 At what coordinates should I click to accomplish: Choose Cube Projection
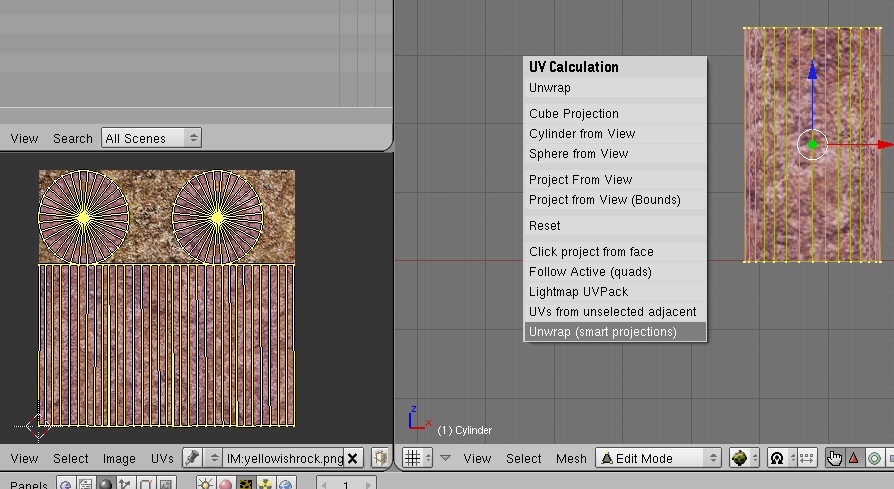pos(615,113)
